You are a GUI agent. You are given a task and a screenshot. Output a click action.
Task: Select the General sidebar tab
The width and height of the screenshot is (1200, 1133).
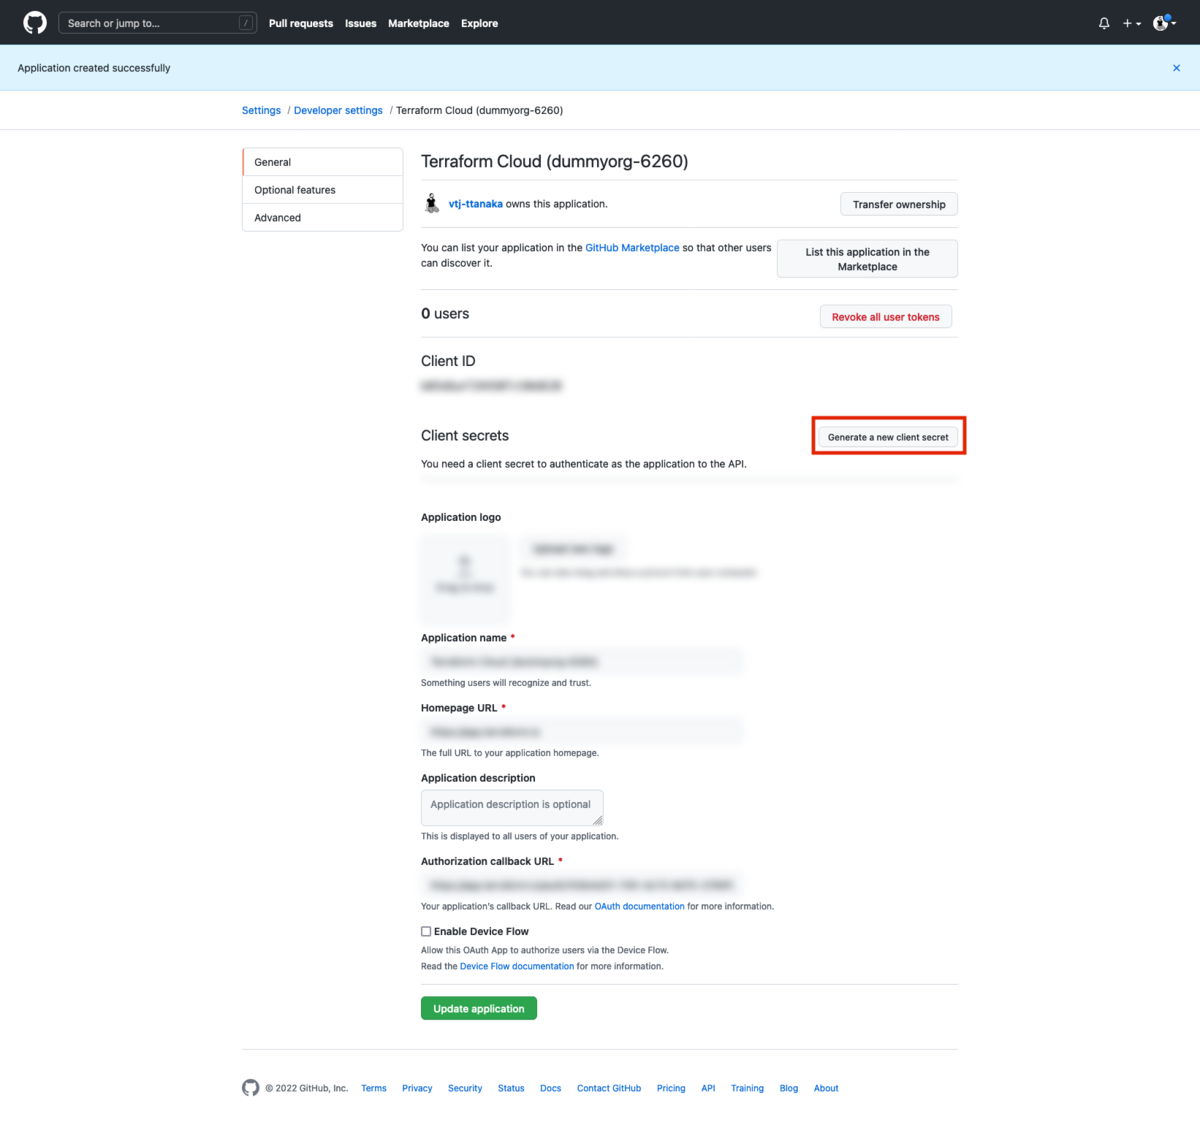[322, 162]
